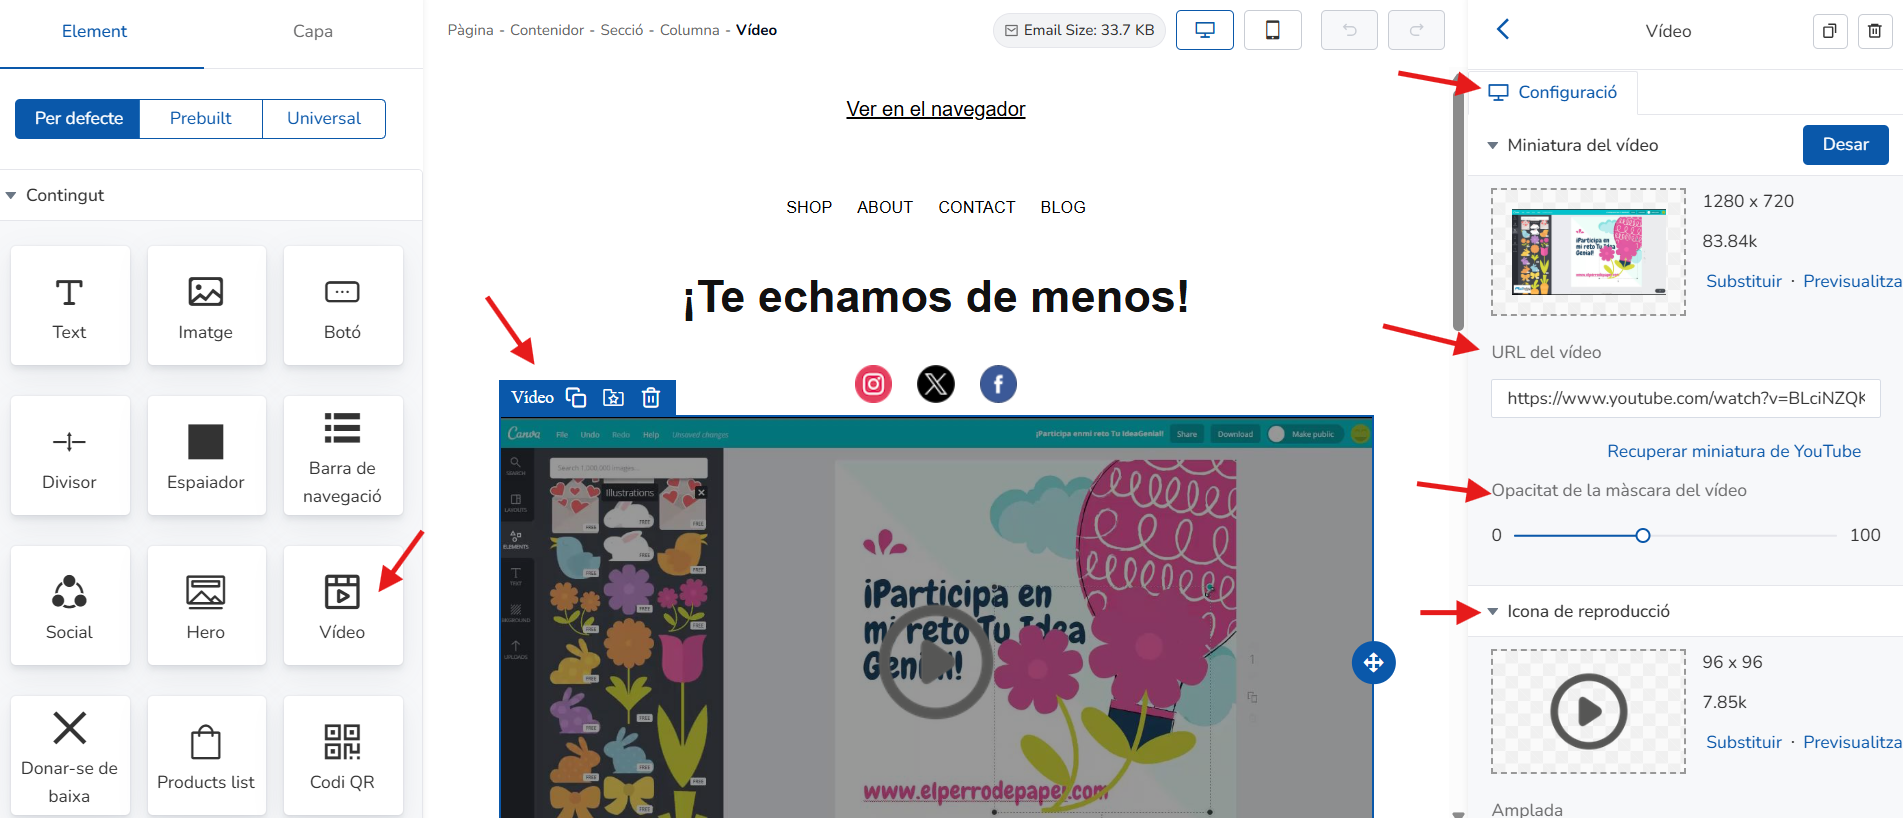Click Substituir for the video thumbnail
1903x818 pixels.
click(1744, 281)
